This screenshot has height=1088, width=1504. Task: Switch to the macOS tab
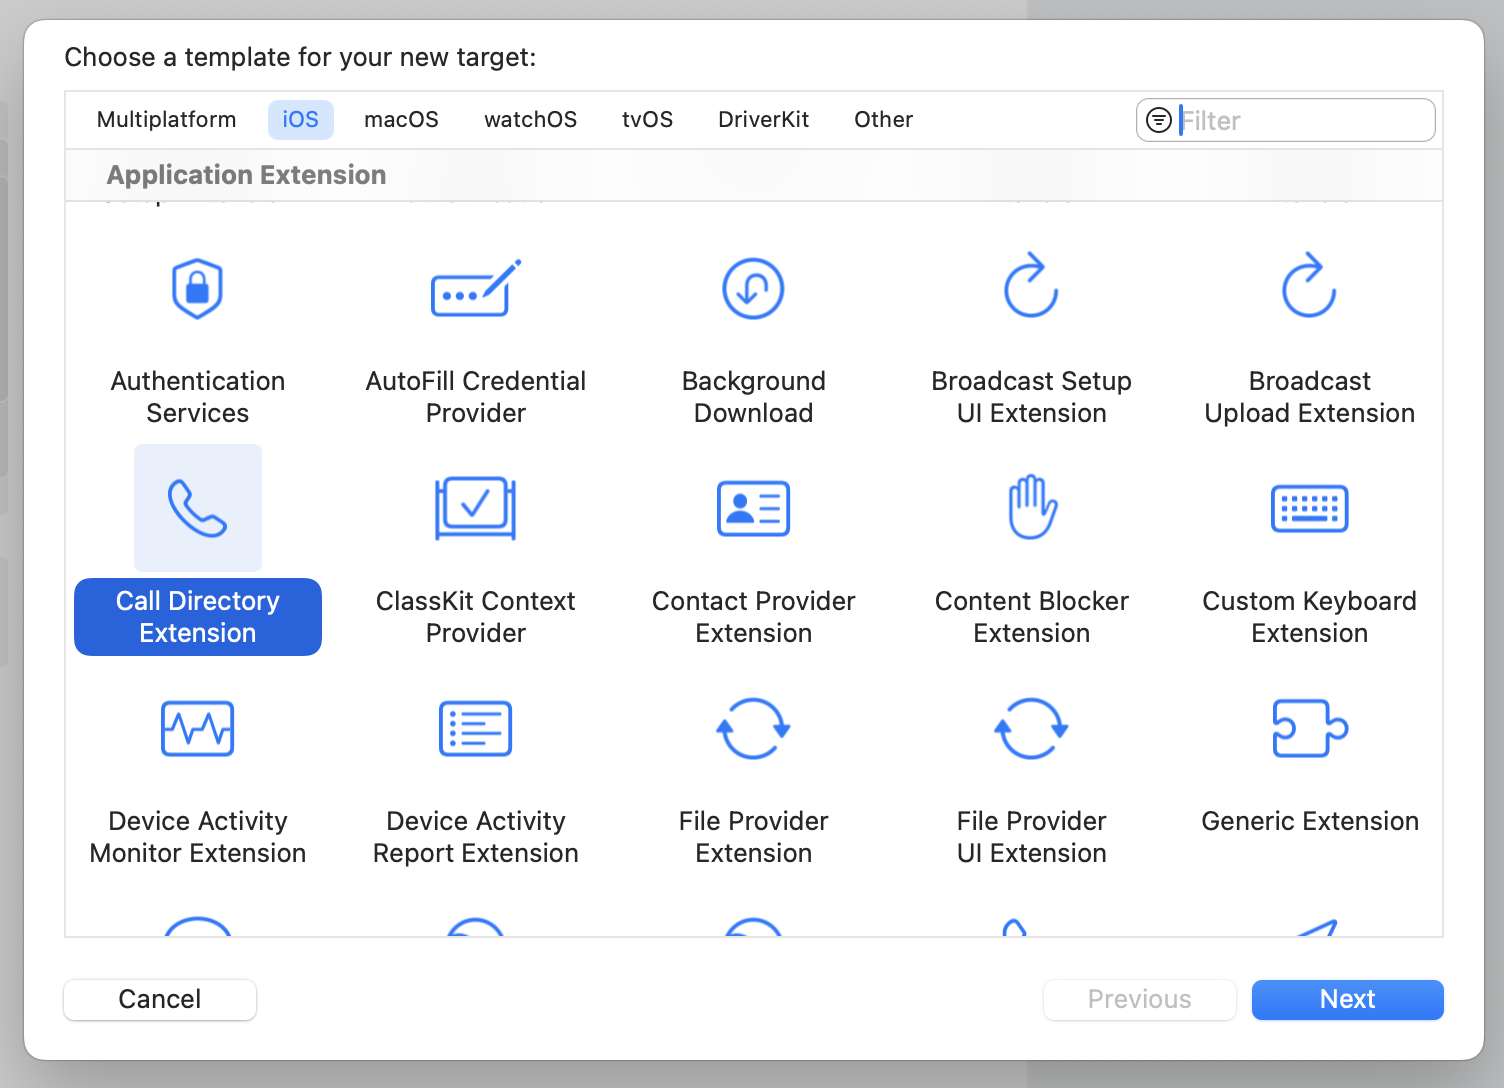401,120
